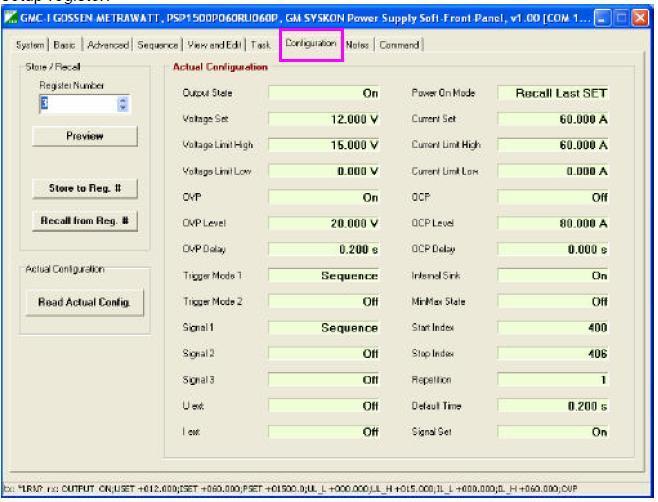Click inside the Register Number field
The image size is (658, 502).
click(75, 102)
